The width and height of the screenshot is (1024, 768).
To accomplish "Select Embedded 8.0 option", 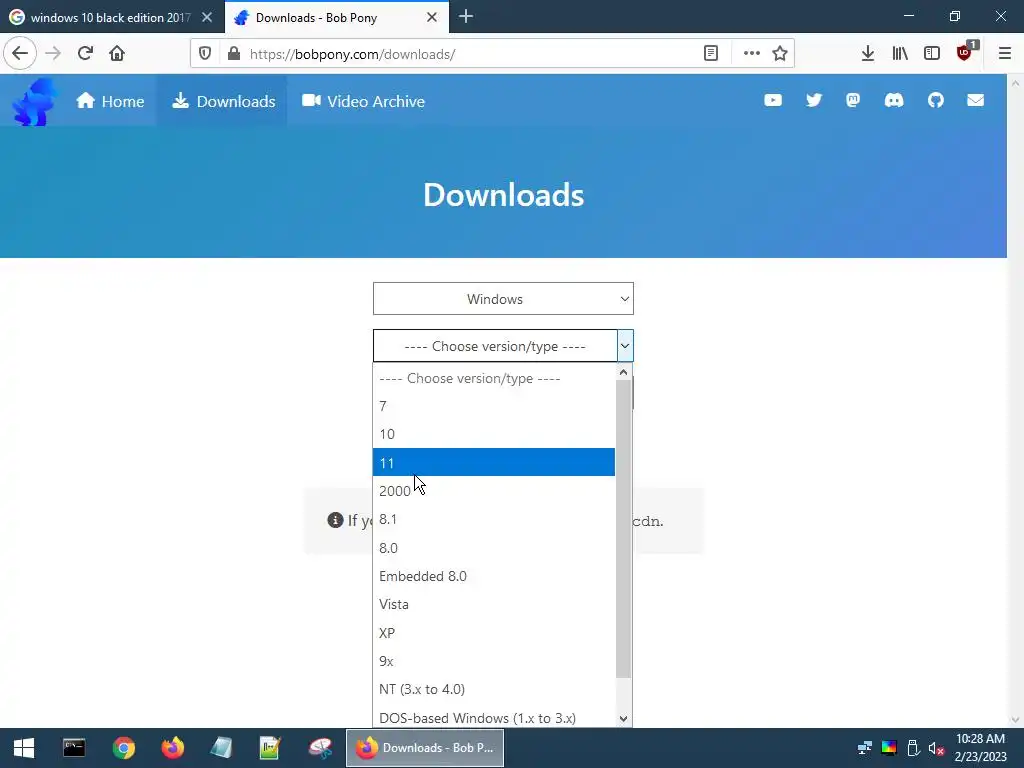I will tap(494, 576).
